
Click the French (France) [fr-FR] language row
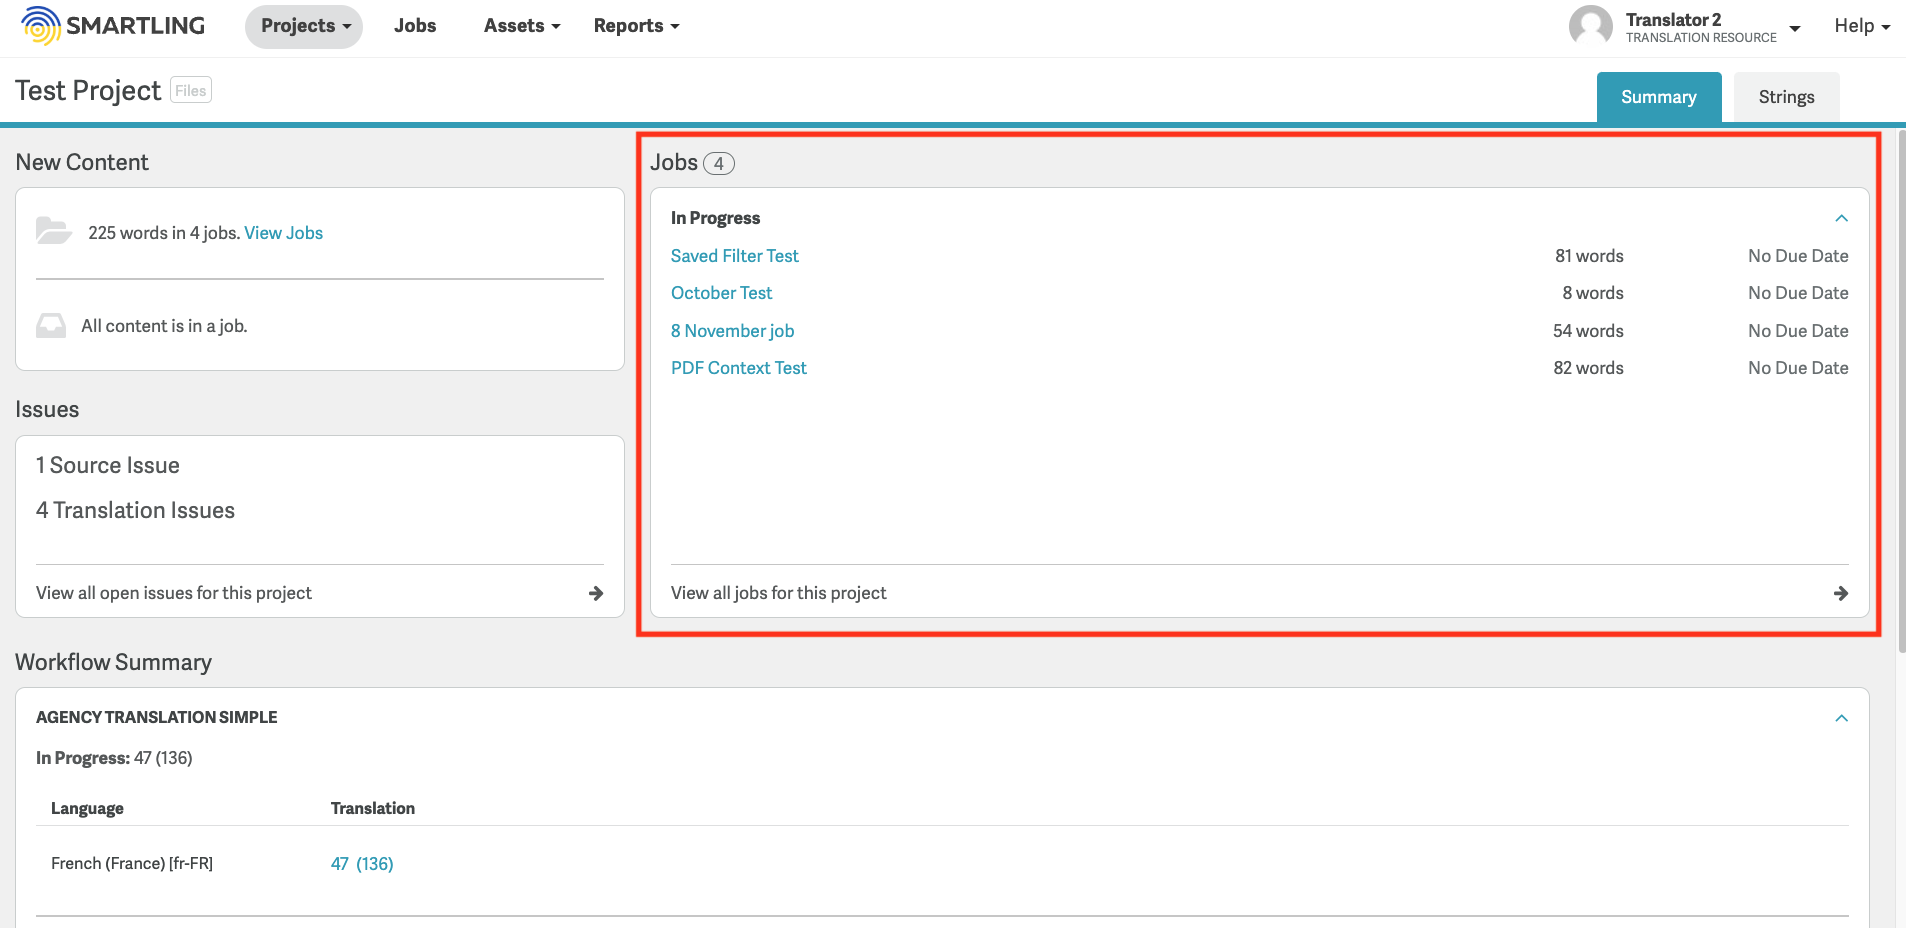tap(132, 864)
